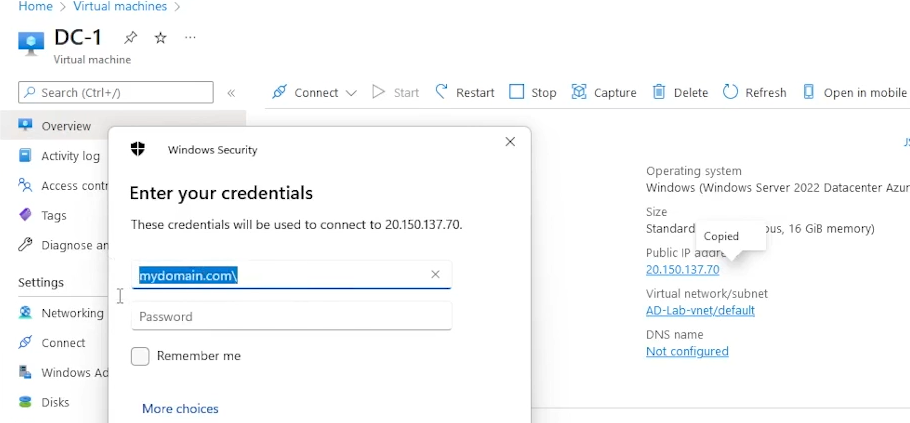Check the Remember me checkbox

(x=140, y=356)
